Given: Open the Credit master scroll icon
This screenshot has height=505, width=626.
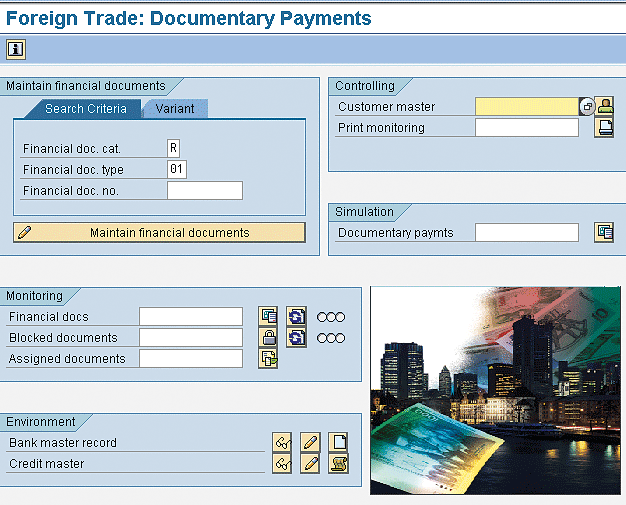Looking at the screenshot, I should click(338, 463).
